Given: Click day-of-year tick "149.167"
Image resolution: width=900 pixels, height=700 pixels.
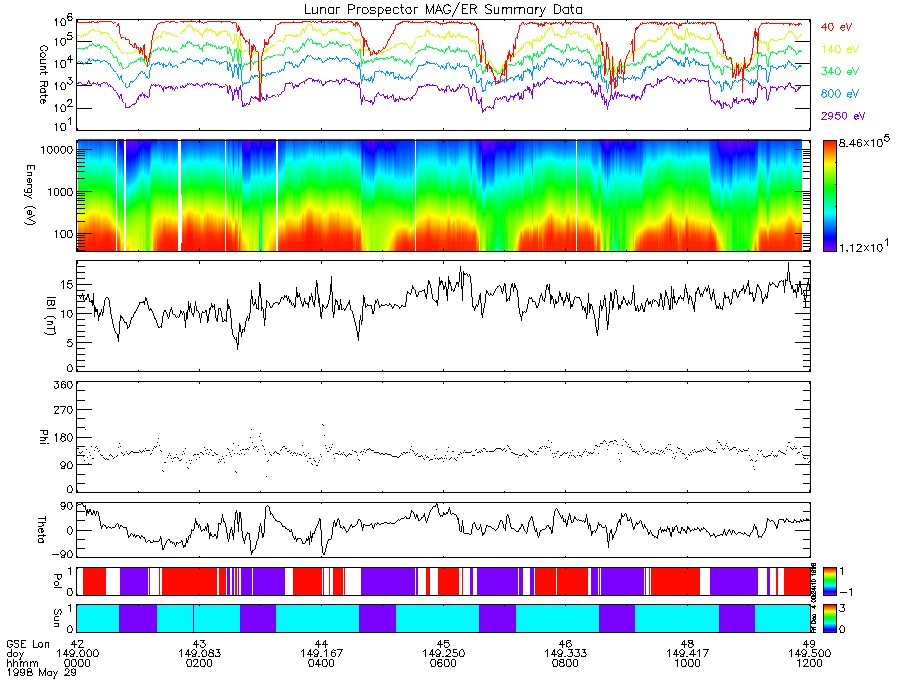Looking at the screenshot, I should pos(321,654).
